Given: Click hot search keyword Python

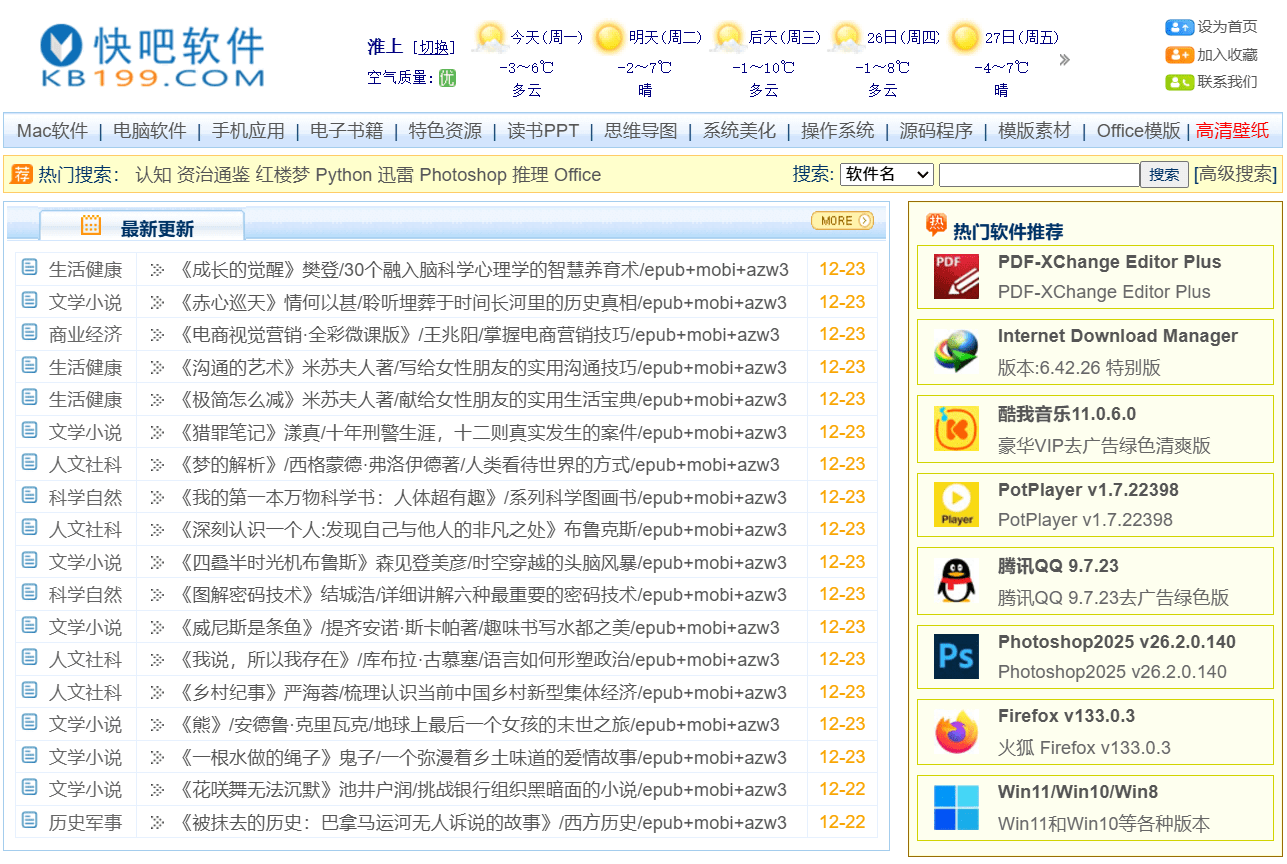Looking at the screenshot, I should pos(343,175).
